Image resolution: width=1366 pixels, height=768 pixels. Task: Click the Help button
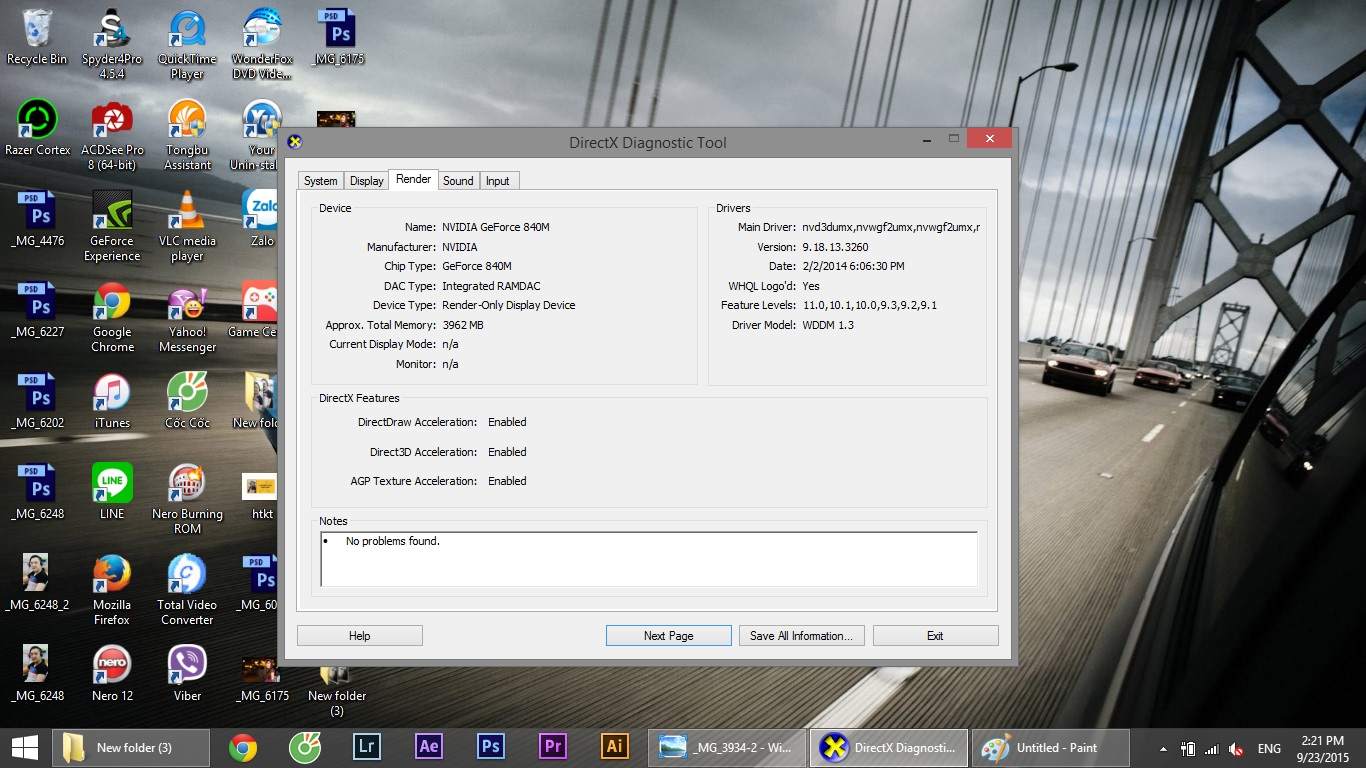(x=360, y=636)
